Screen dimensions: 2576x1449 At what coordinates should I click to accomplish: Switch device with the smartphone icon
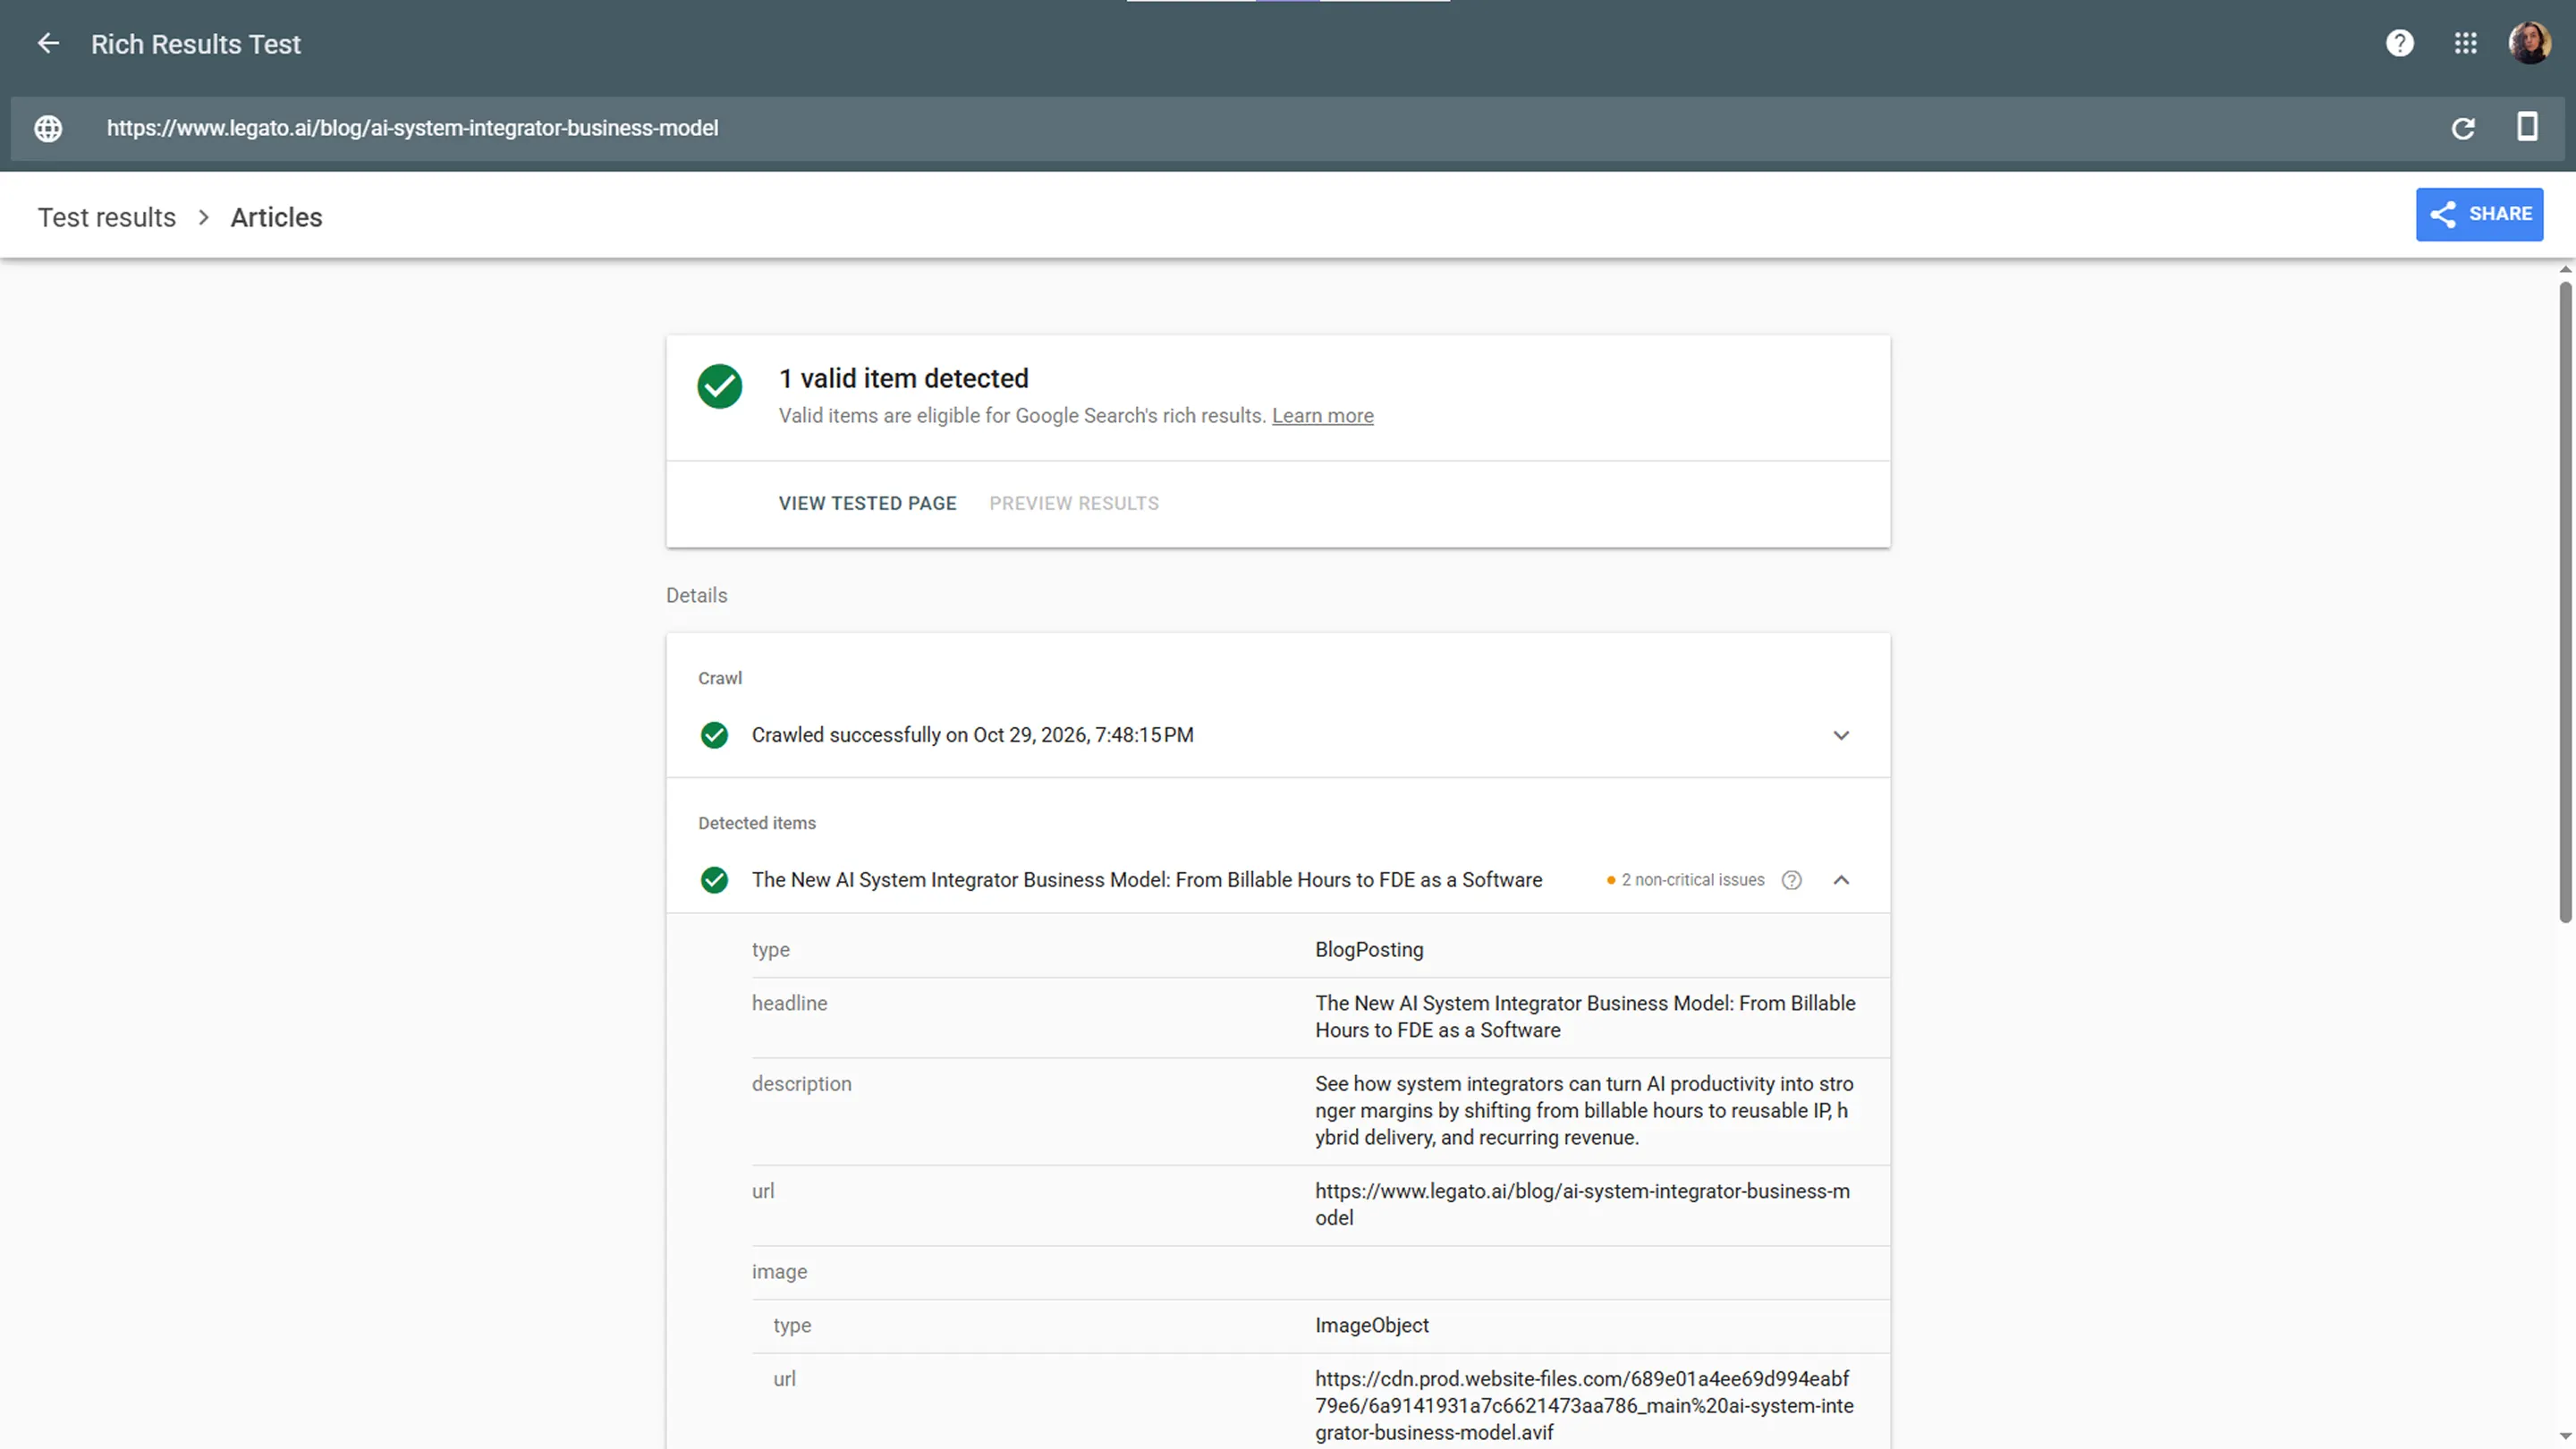coord(2527,127)
